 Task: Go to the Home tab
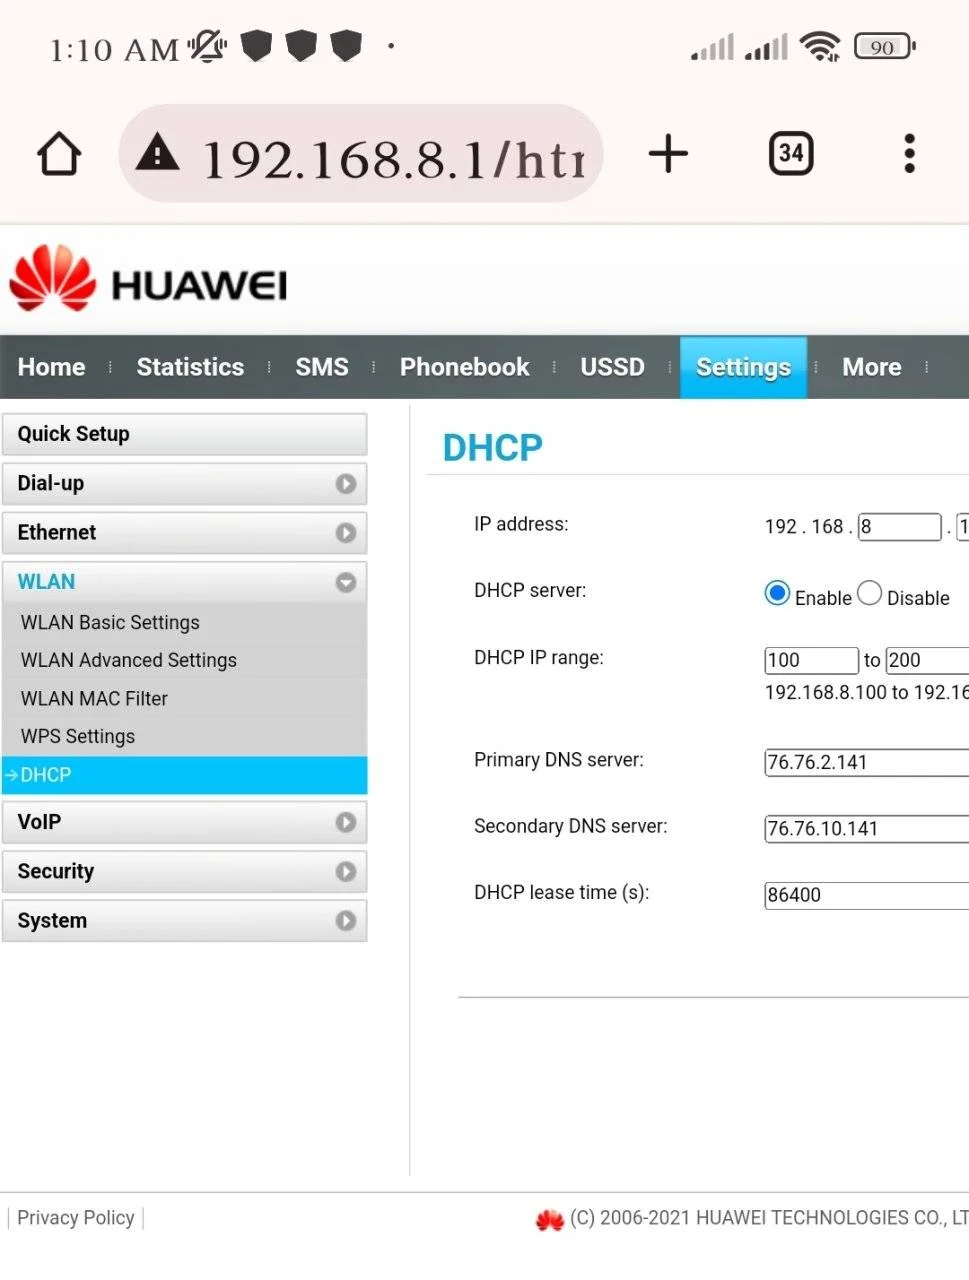click(51, 367)
